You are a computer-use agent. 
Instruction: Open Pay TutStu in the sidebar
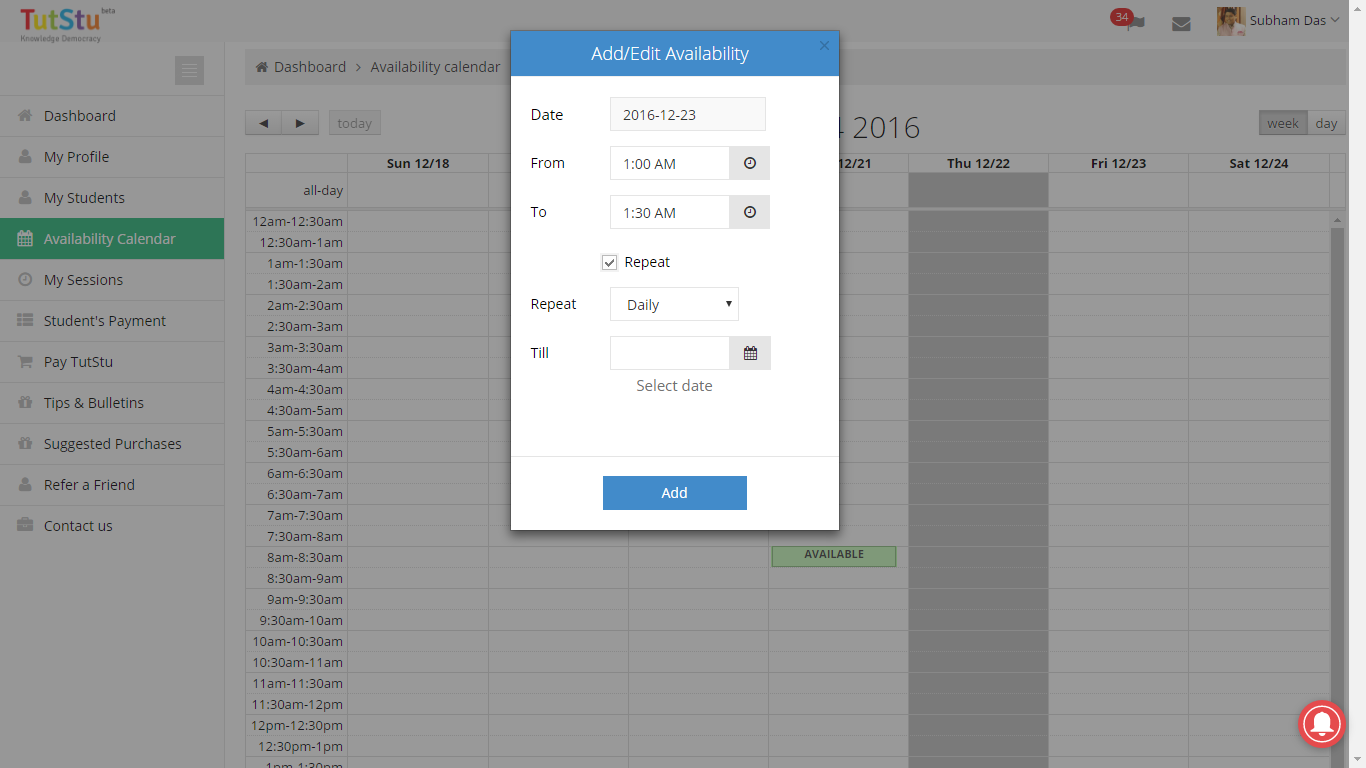pos(112,362)
